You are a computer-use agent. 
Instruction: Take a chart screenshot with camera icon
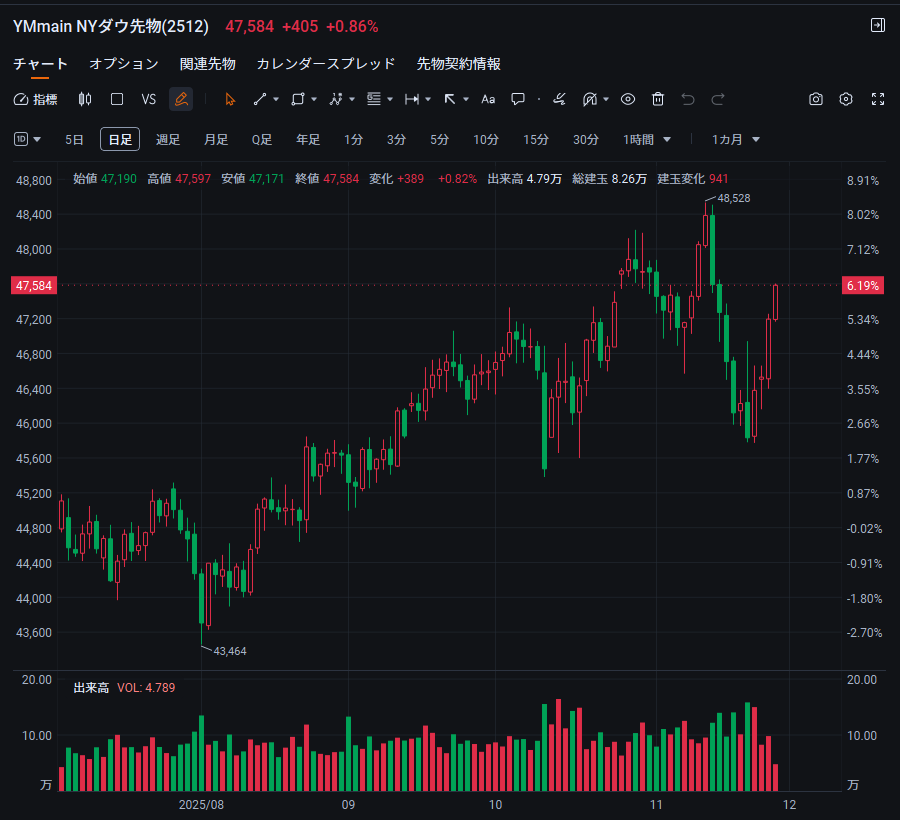pyautogui.click(x=815, y=99)
